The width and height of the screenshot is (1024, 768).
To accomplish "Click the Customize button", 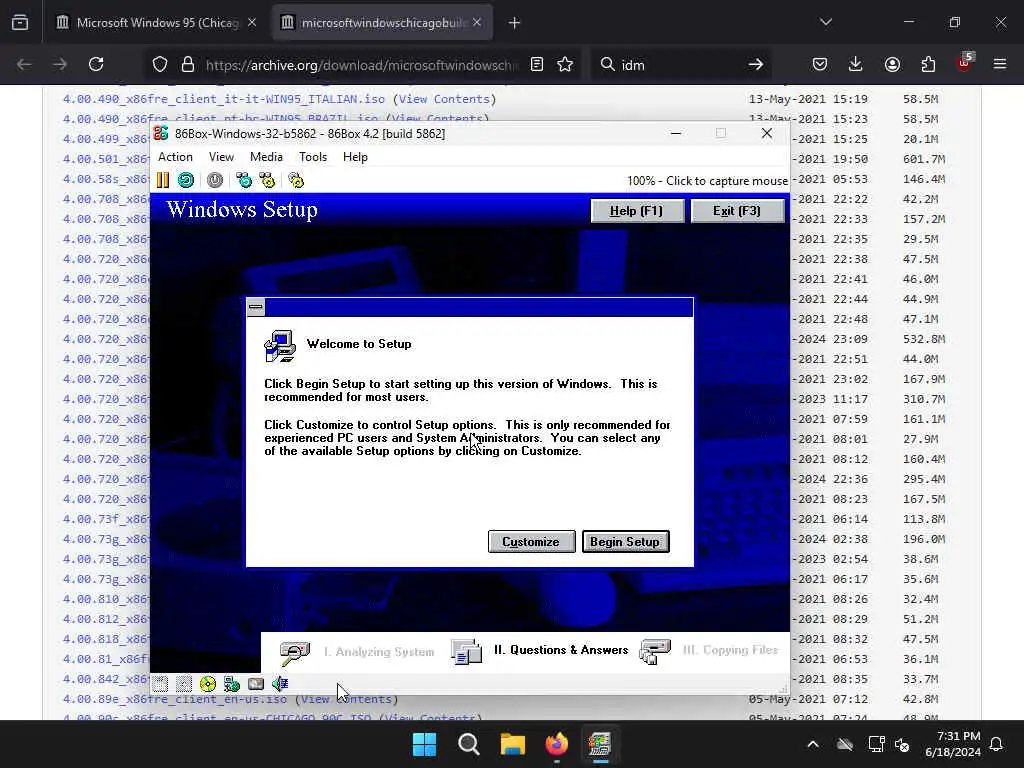I will point(531,541).
